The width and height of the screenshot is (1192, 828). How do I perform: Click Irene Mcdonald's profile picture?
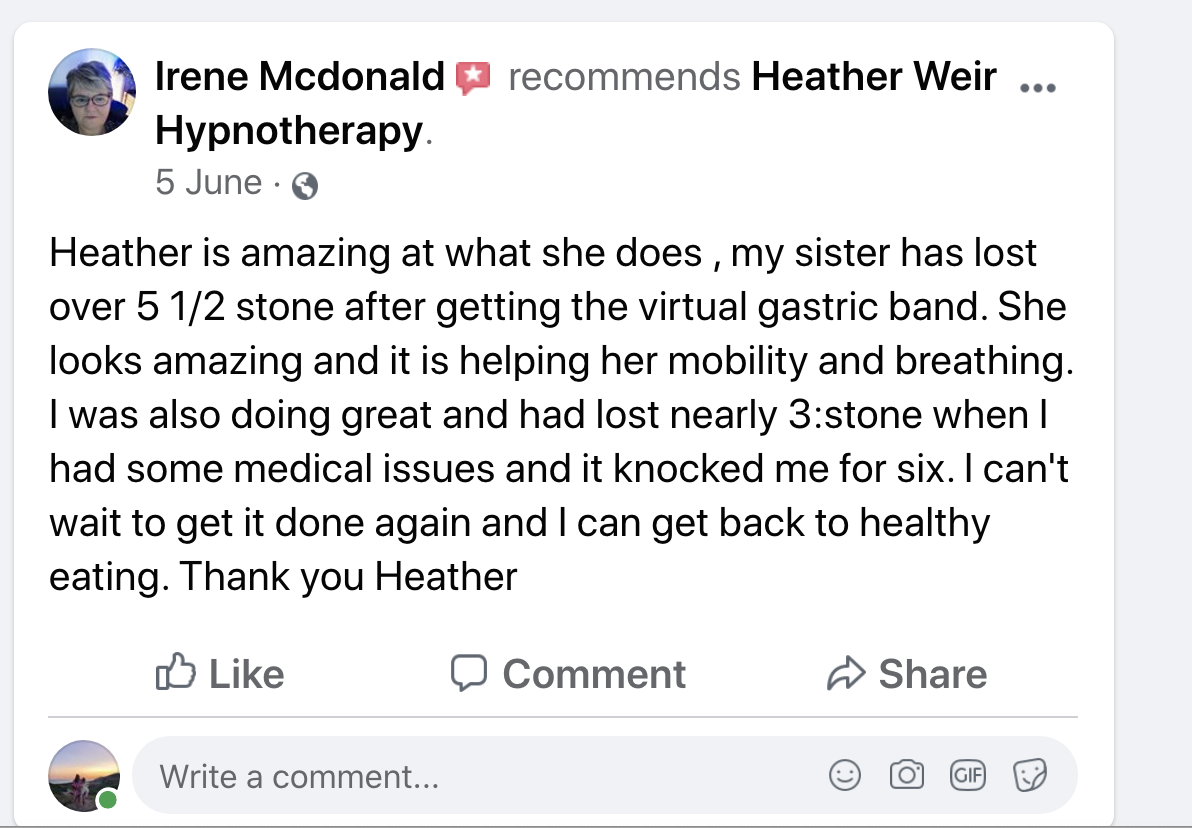(92, 92)
